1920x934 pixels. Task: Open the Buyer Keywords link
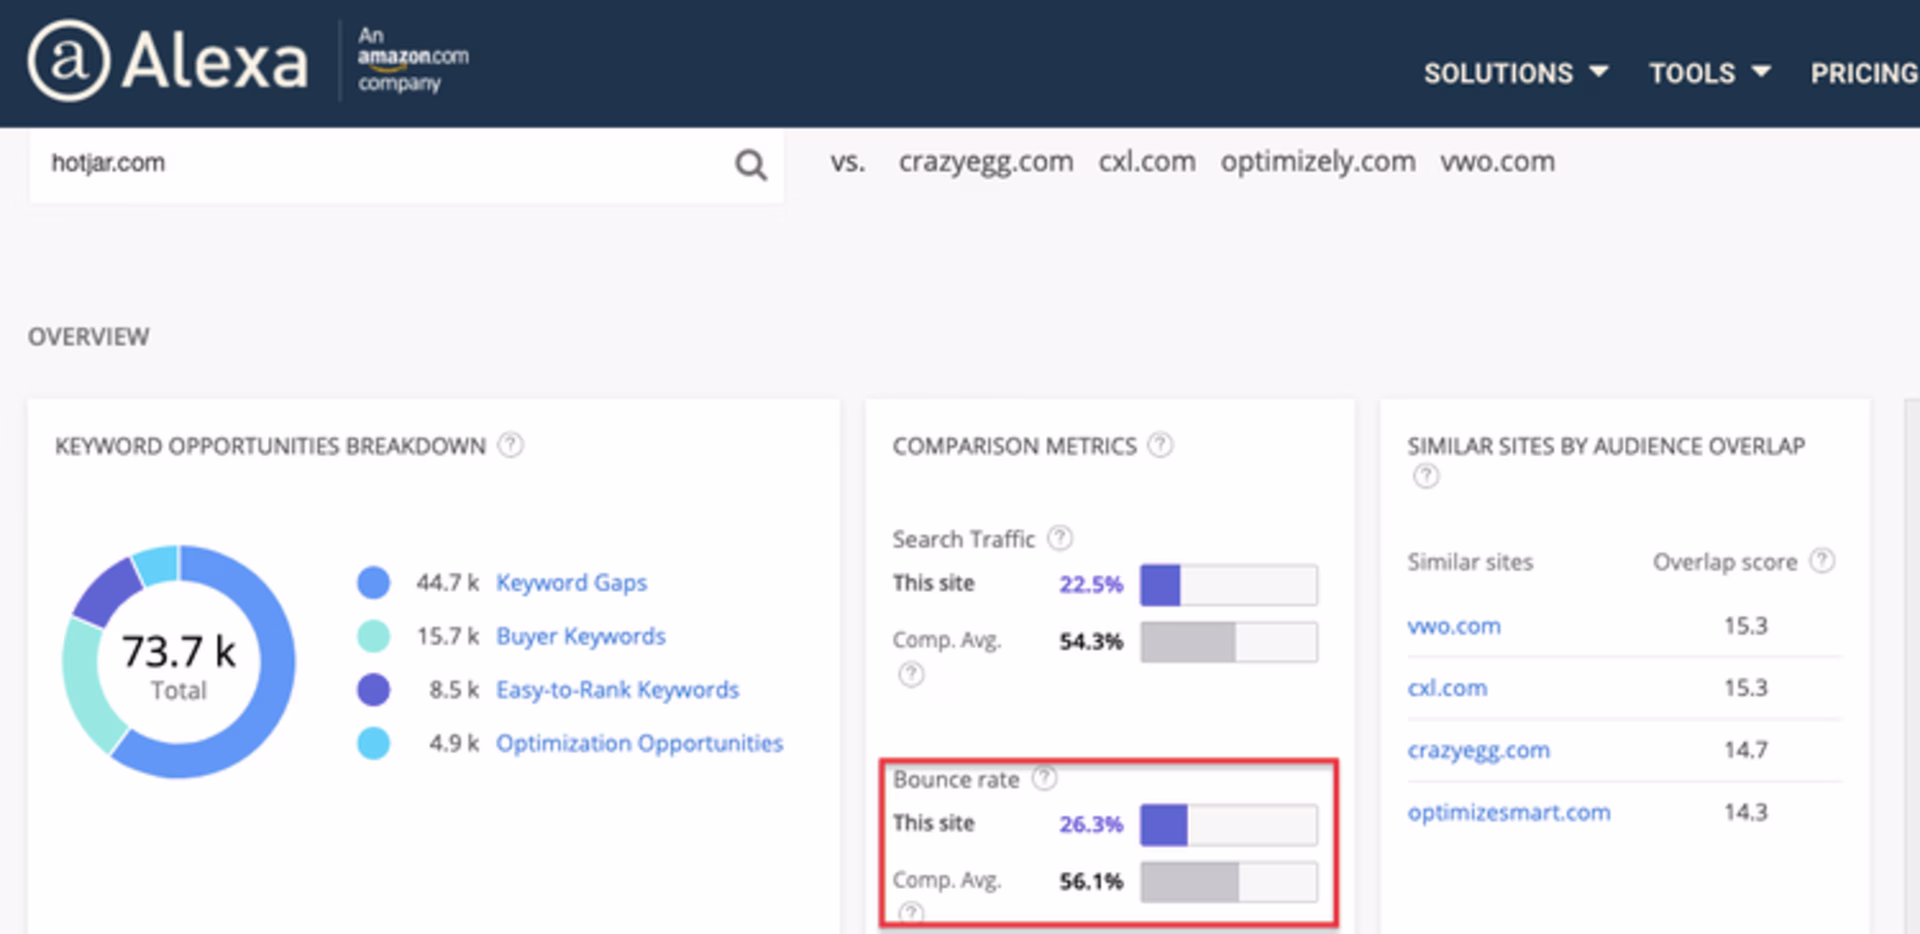pos(581,636)
